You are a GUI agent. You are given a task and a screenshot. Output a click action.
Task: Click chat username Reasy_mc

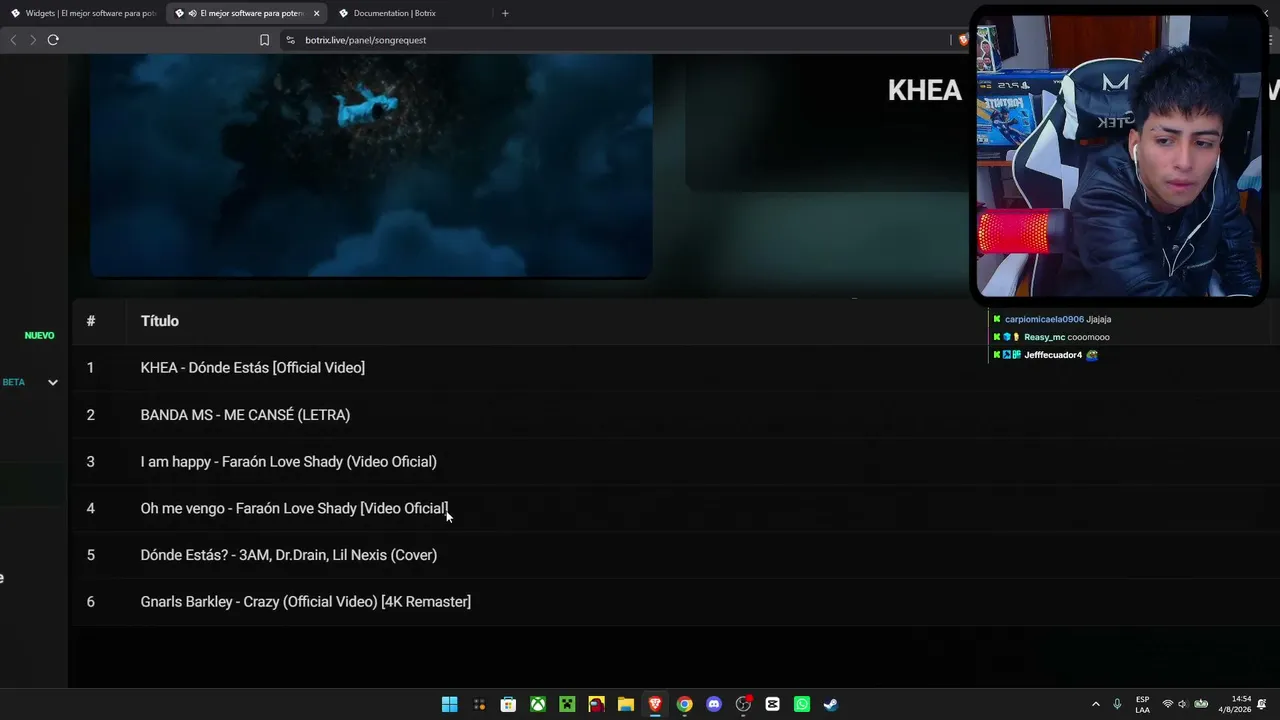[1044, 337]
